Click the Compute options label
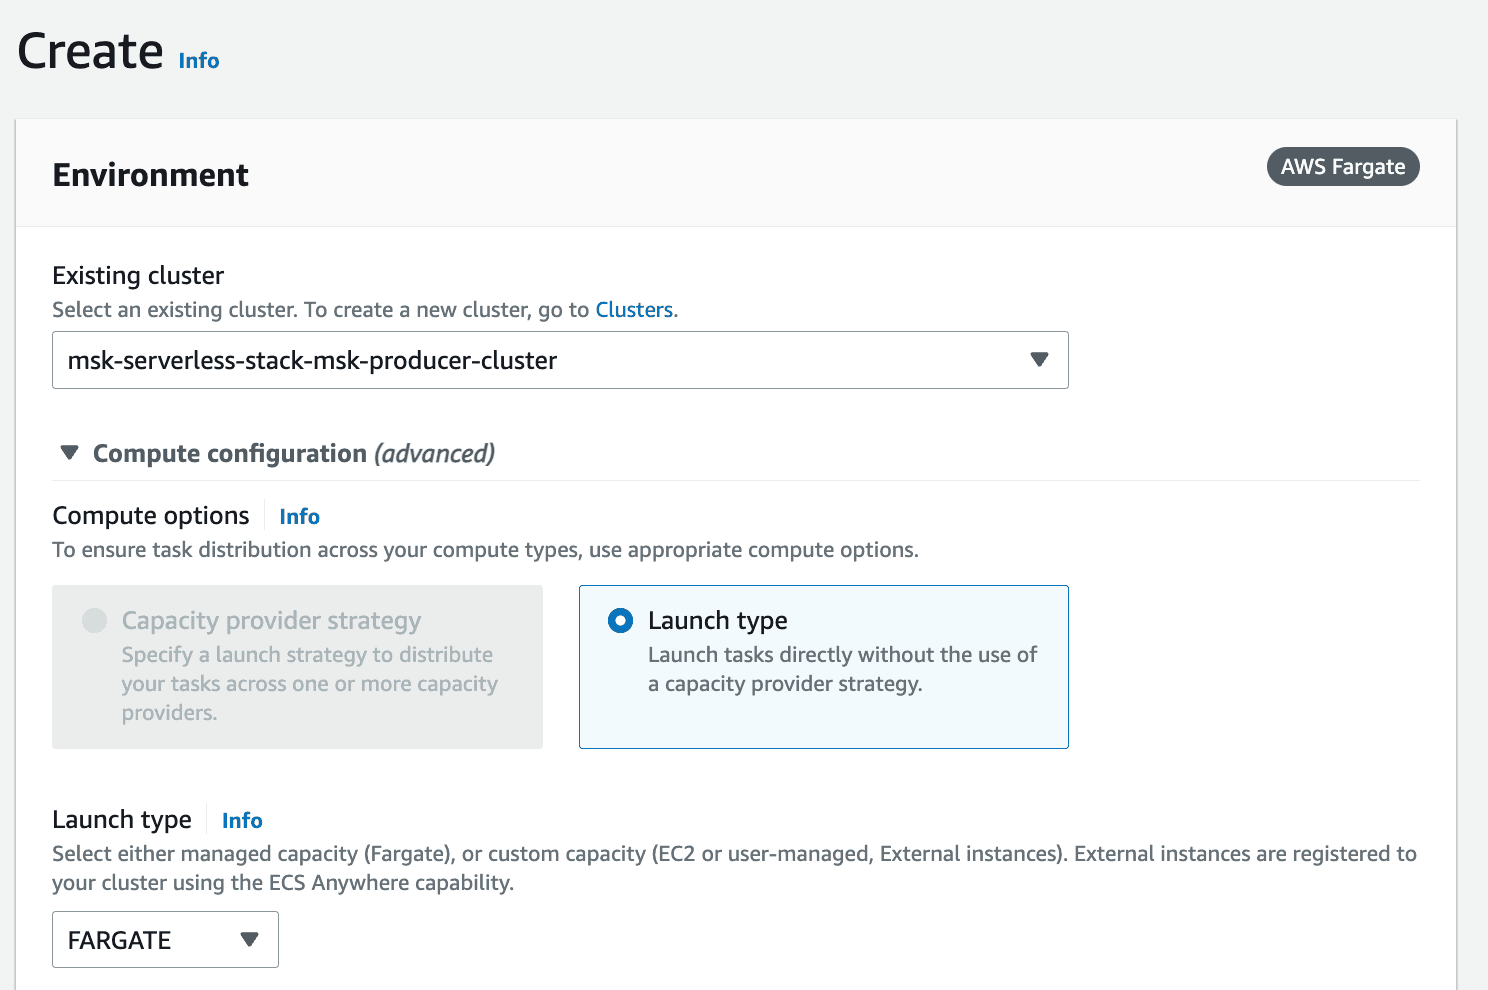Screen dimensions: 1488x990 (x=151, y=515)
